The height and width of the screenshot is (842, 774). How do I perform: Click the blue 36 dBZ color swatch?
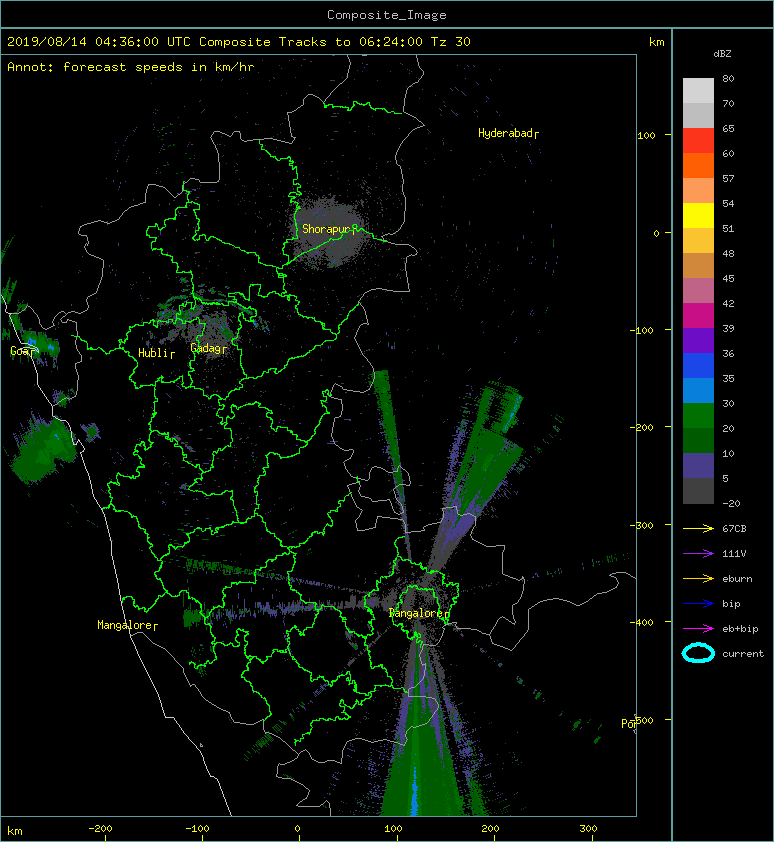point(698,365)
